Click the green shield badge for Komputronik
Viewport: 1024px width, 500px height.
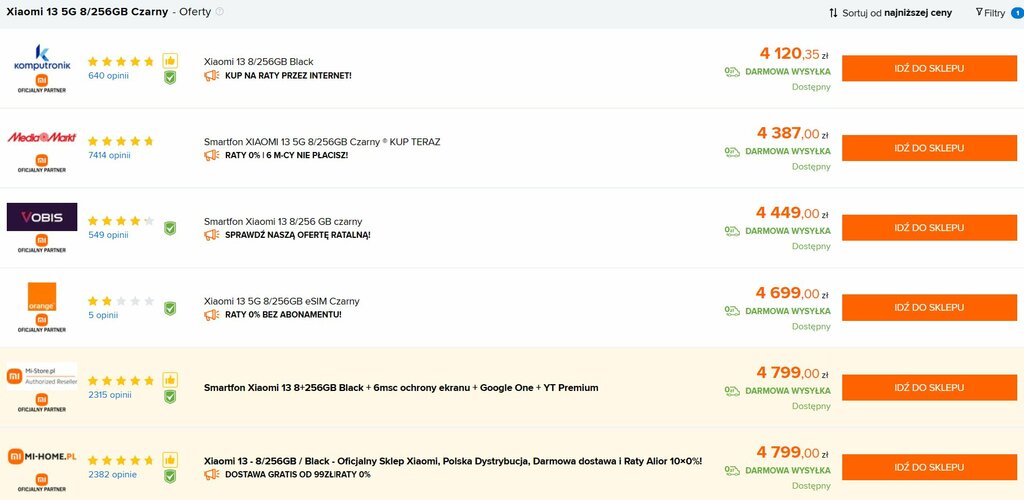tap(170, 78)
